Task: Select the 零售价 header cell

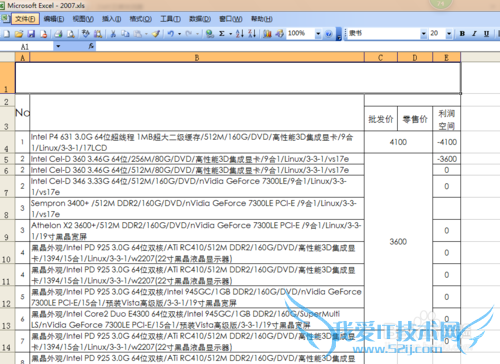Action: tap(415, 119)
